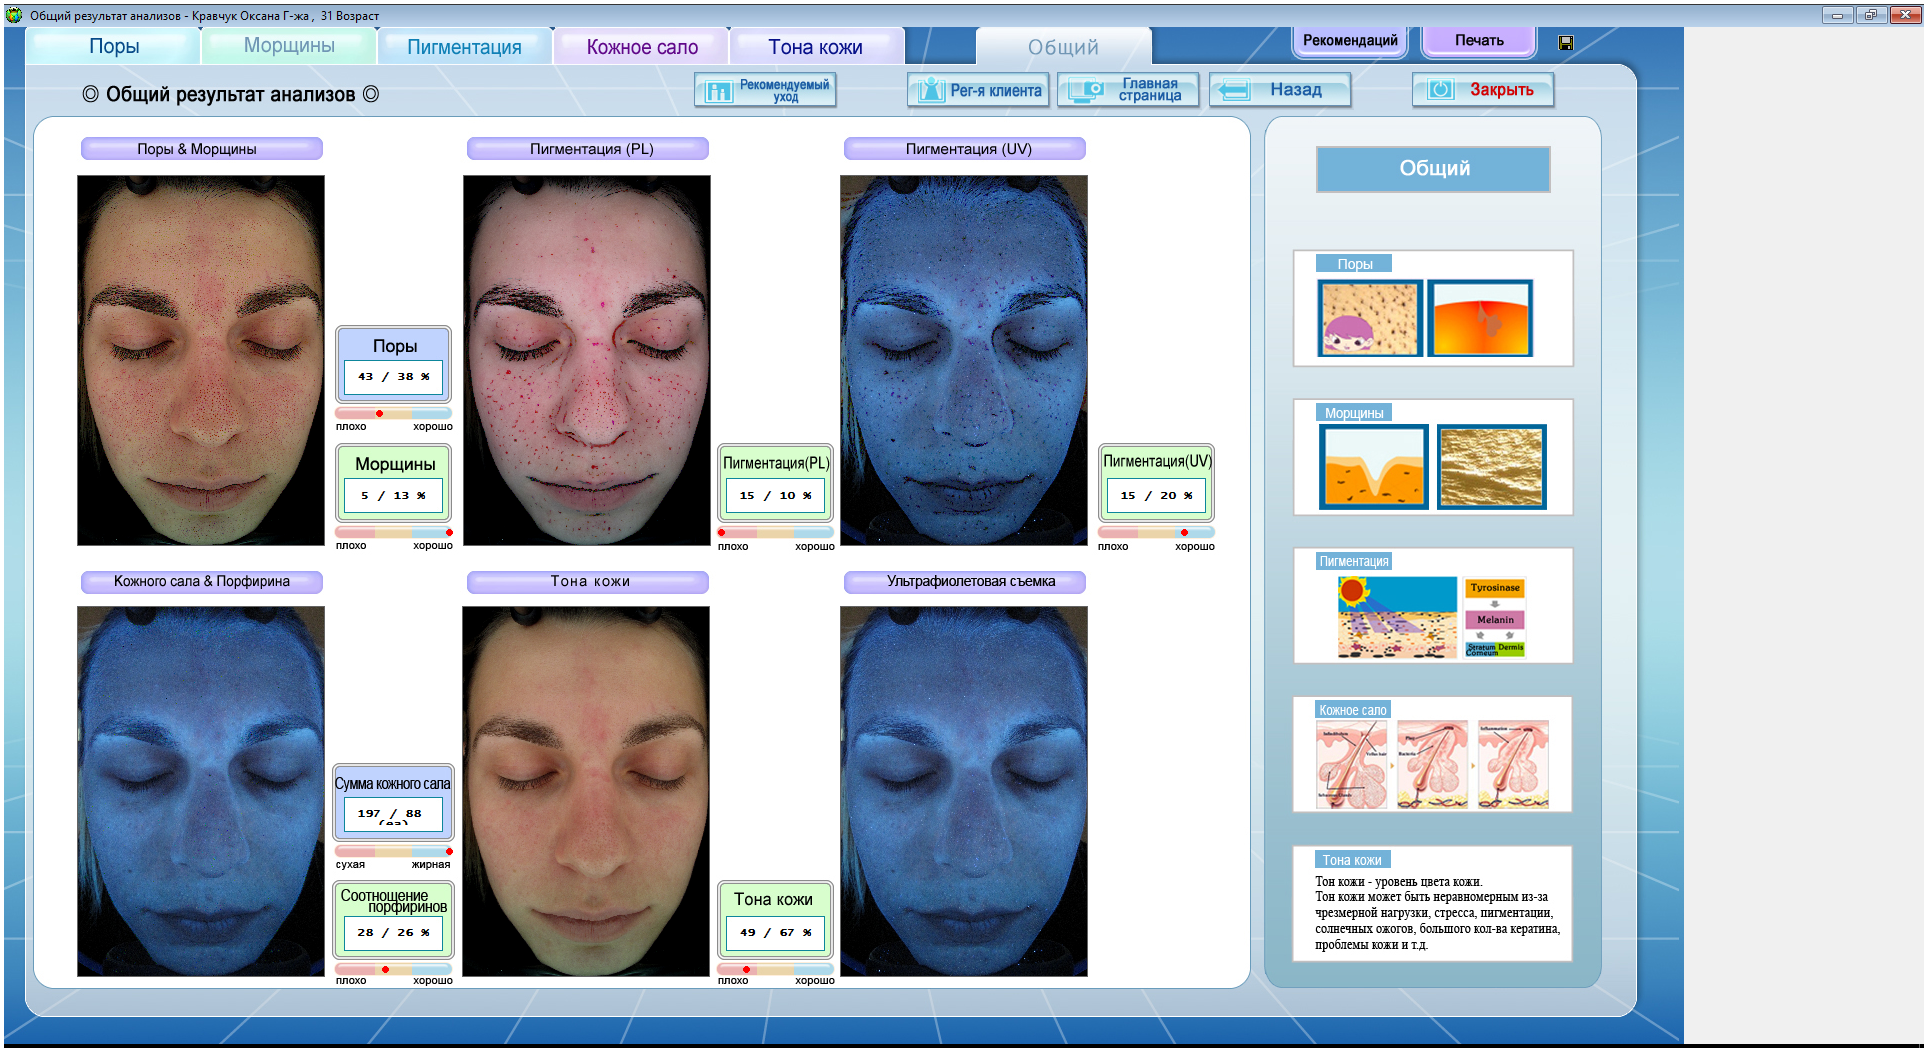This screenshot has width=1928, height=1048.
Task: Click the golden wrinkle texture image
Action: (1491, 467)
